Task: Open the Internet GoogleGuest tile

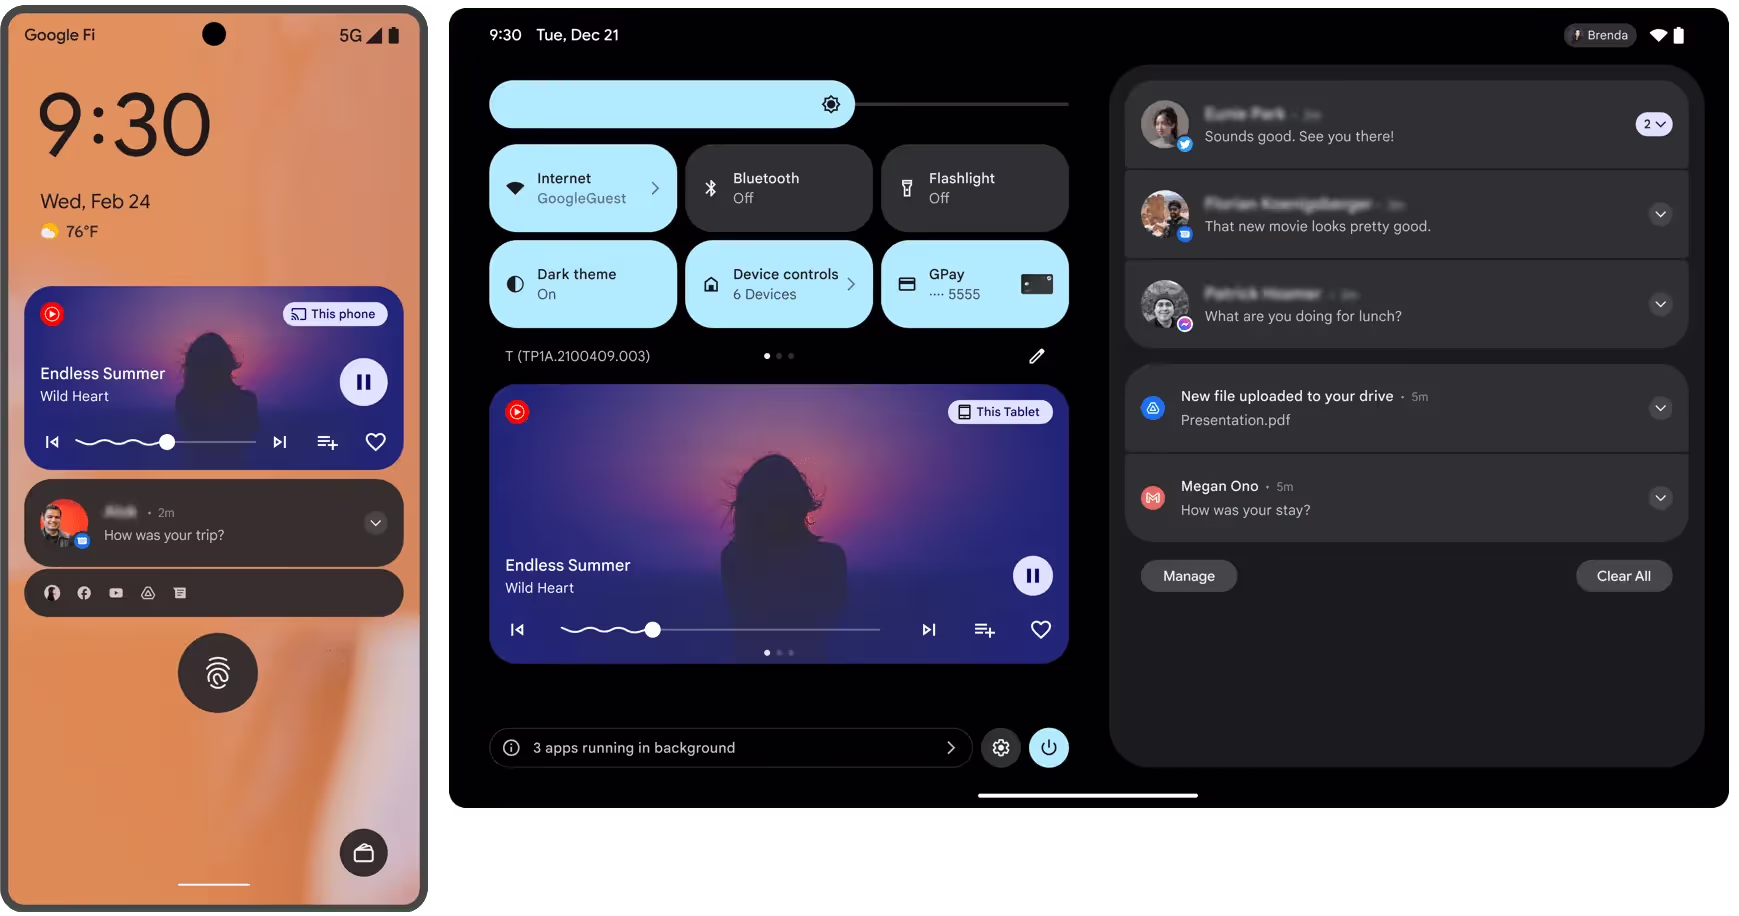Action: [582, 188]
